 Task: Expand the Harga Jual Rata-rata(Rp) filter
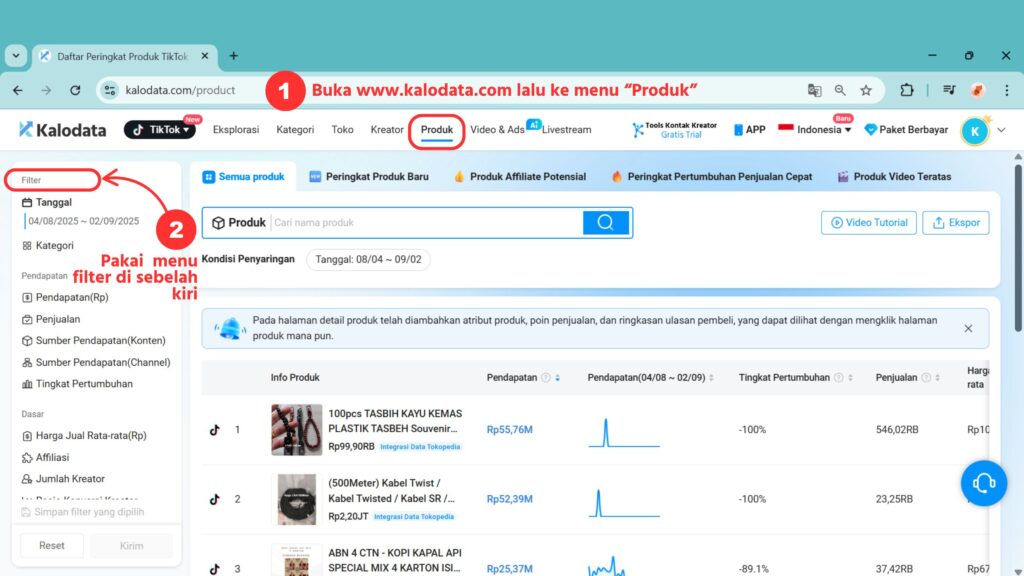point(84,436)
